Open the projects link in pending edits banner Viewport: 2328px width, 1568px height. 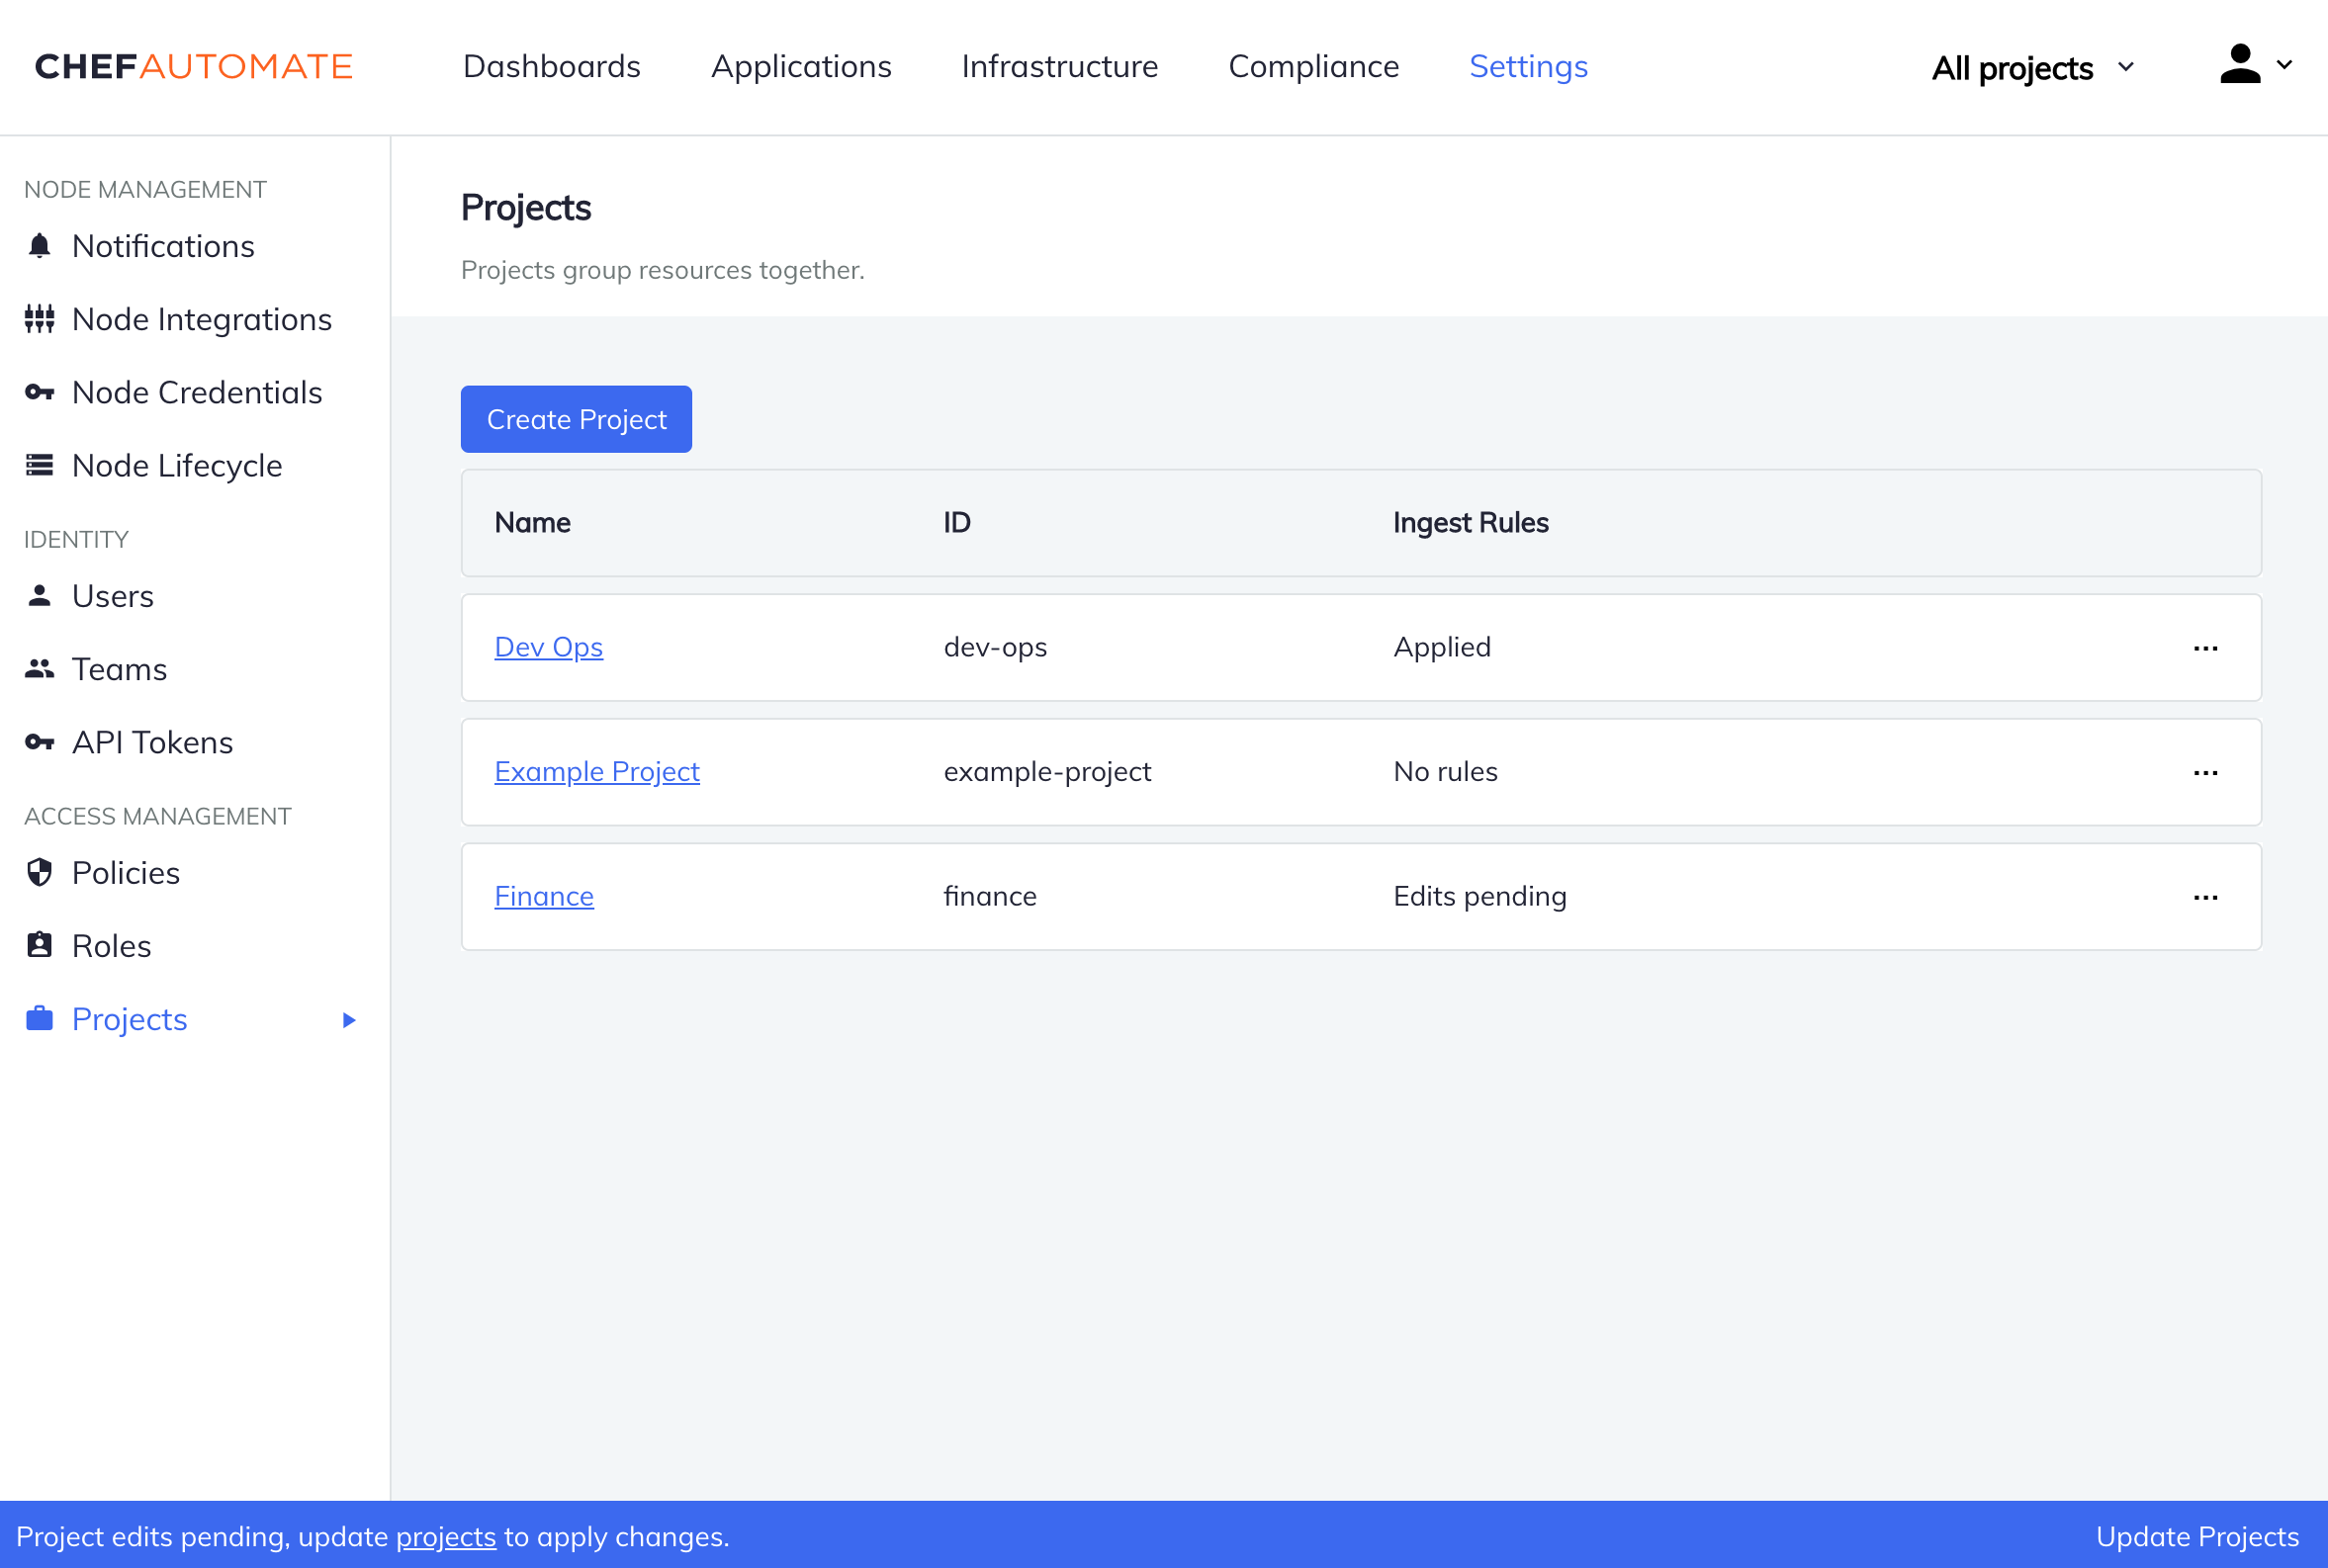point(447,1536)
